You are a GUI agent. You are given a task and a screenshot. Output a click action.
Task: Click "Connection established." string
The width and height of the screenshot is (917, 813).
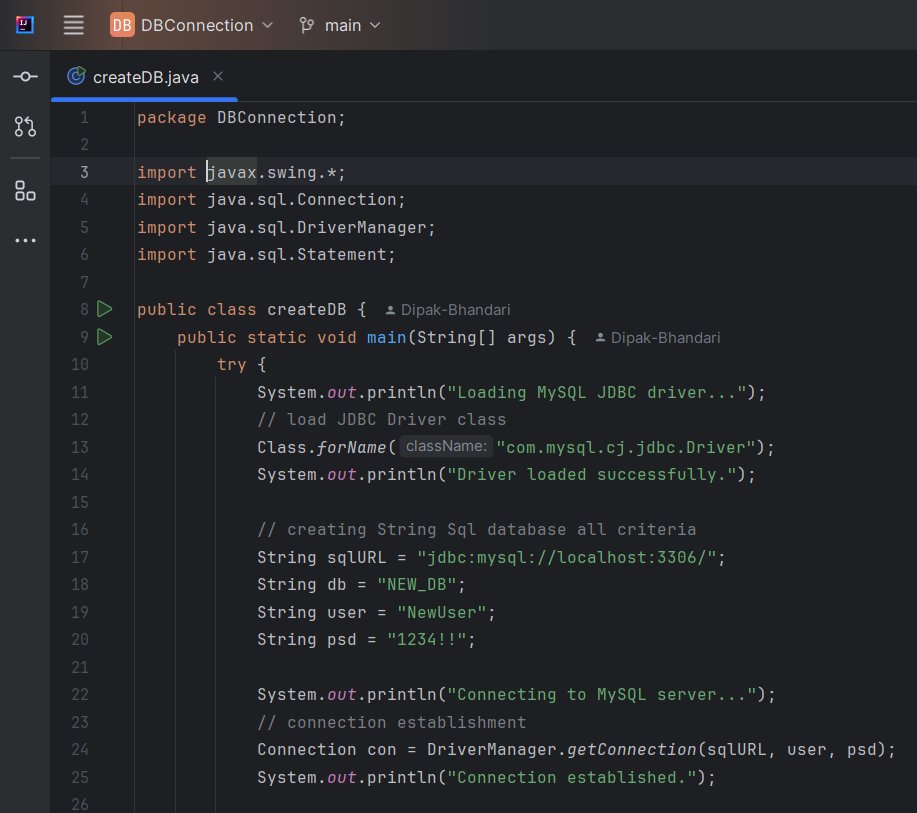(x=572, y=777)
